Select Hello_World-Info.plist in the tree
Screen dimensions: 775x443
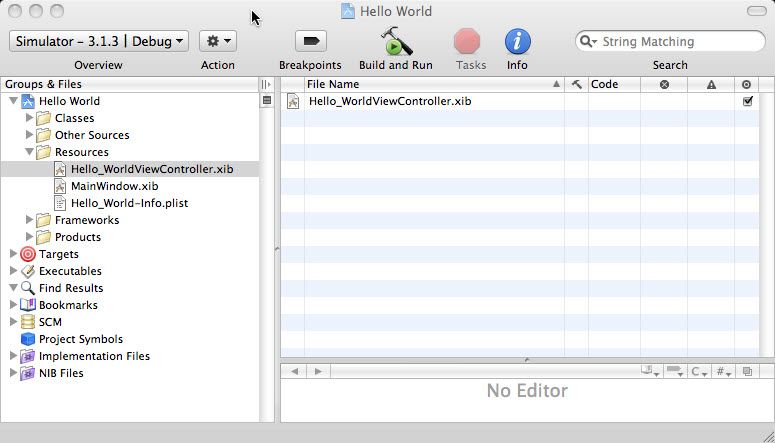pos(129,203)
